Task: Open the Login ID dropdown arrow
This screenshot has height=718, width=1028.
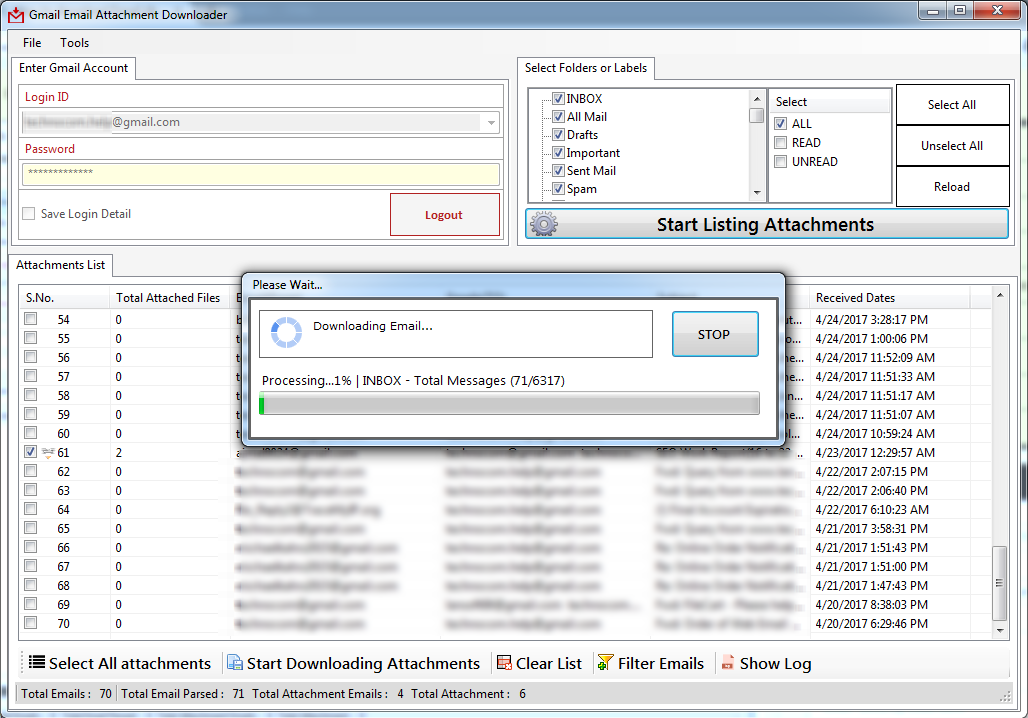Action: point(491,123)
